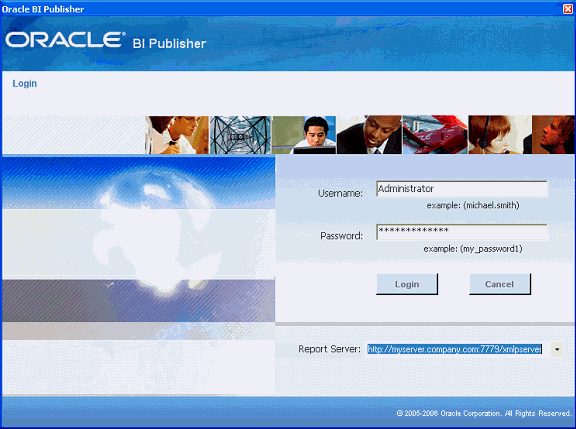The width and height of the screenshot is (576, 429).
Task: Click the Oracle BI Publisher title bar text
Action: (43, 9)
